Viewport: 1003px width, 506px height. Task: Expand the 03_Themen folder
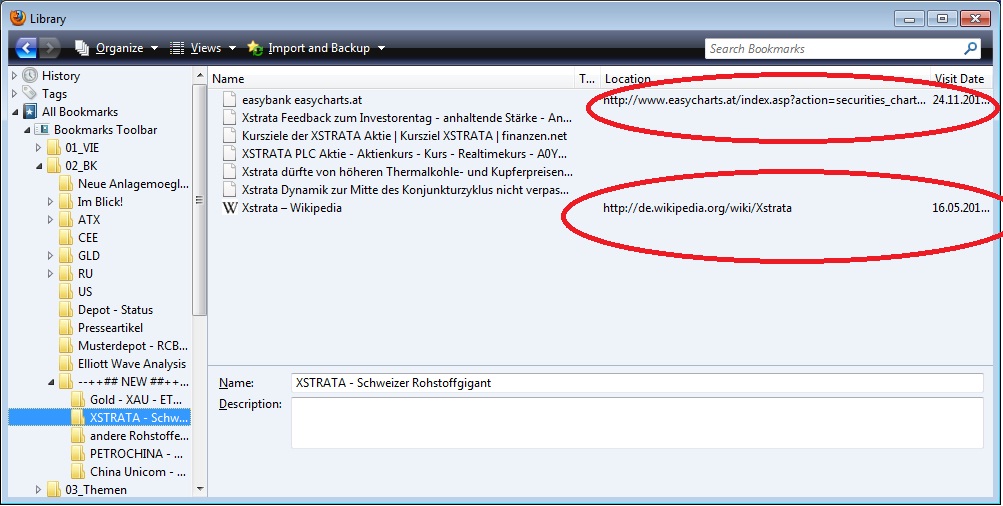[x=38, y=490]
